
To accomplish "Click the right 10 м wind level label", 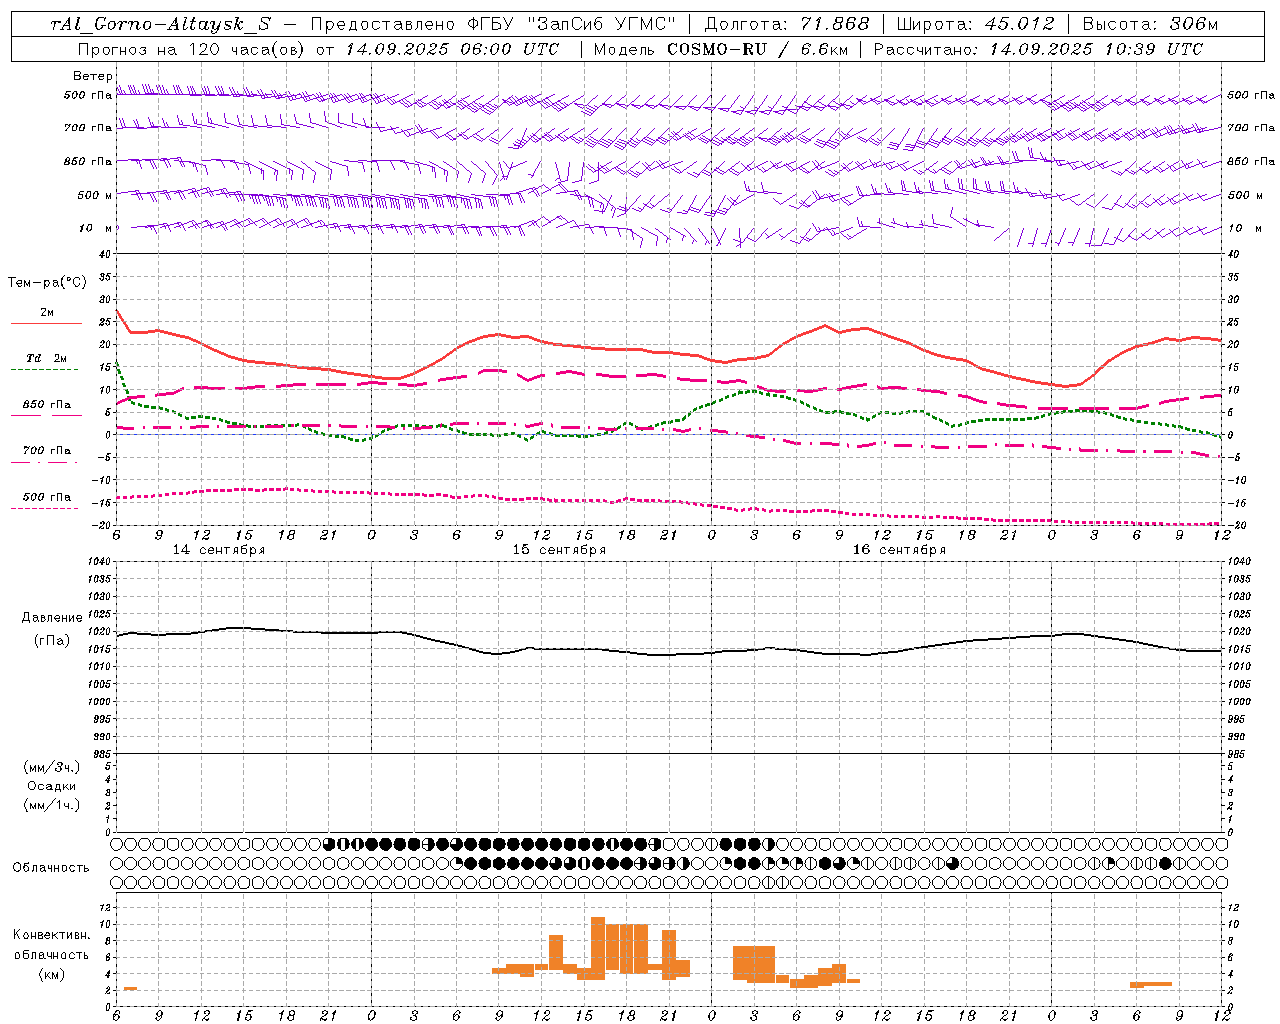I will [1244, 228].
